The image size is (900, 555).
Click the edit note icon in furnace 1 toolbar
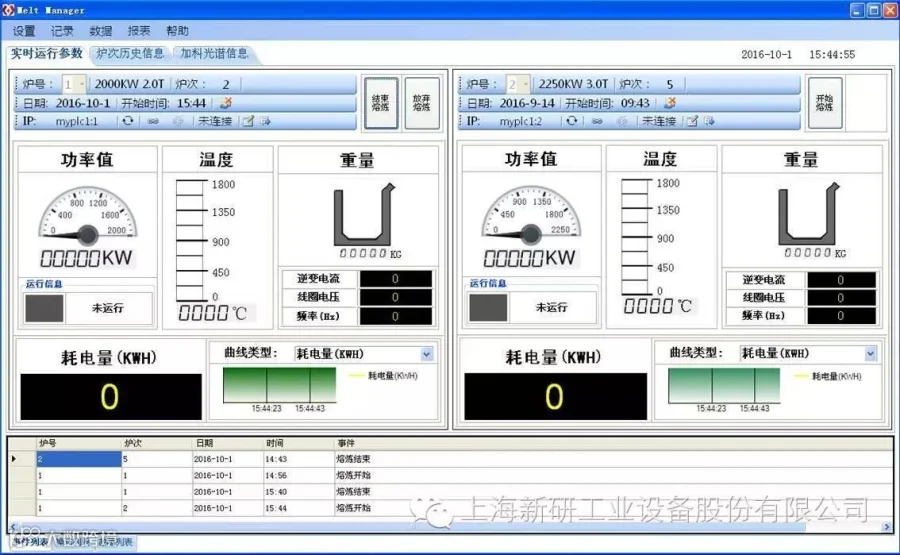[248, 121]
